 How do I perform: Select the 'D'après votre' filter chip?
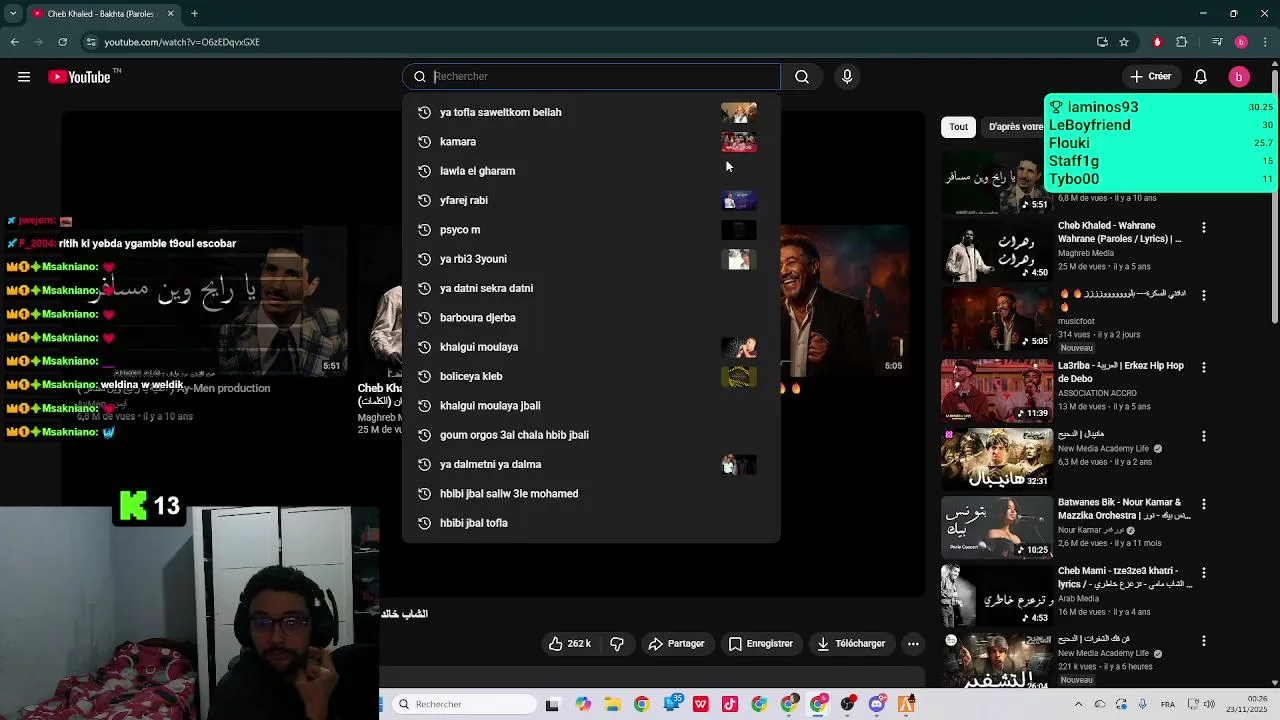tap(1013, 127)
